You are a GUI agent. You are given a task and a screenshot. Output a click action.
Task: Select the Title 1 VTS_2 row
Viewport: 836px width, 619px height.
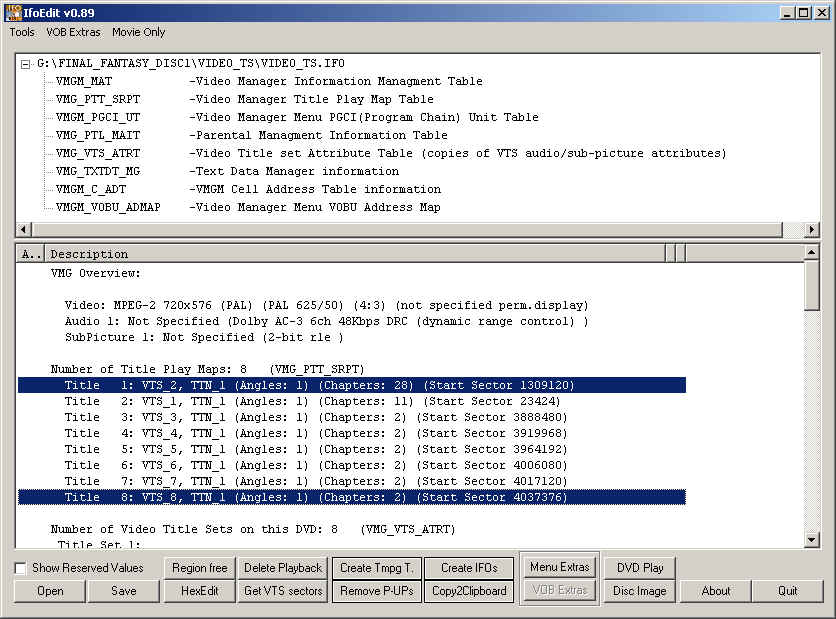(352, 385)
